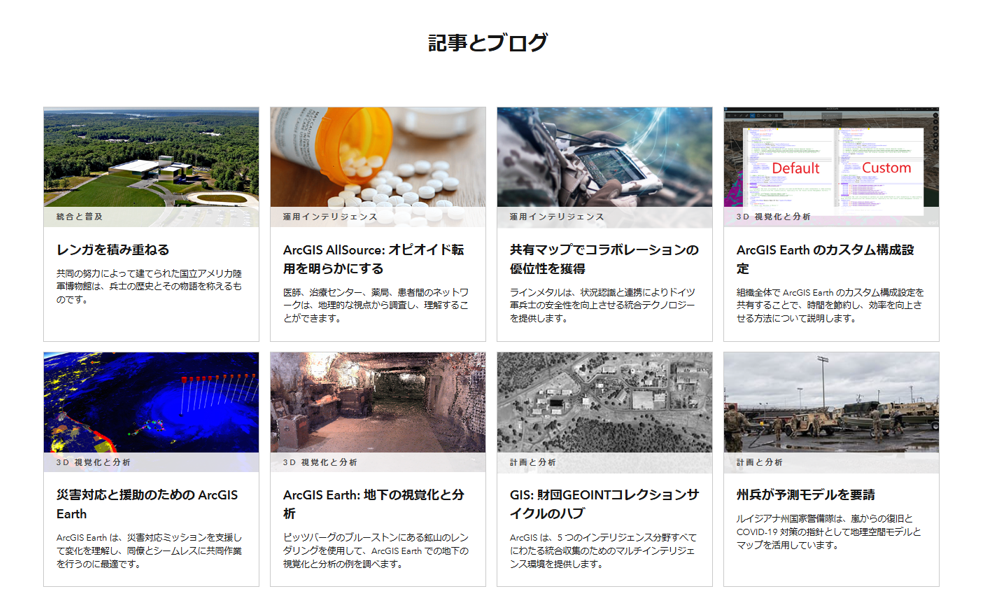
Task: Click the 災害対応と援助のための ArcGIS Earth title
Action: [147, 504]
